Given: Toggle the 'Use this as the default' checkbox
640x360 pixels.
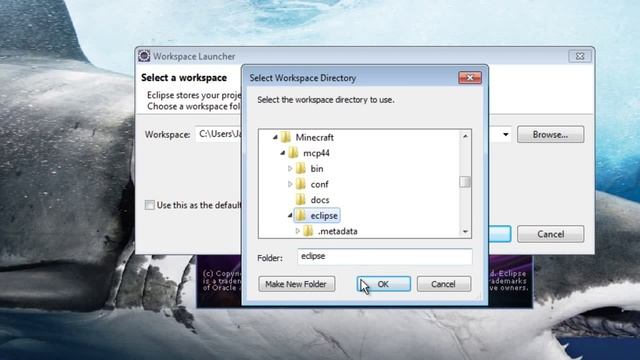Looking at the screenshot, I should (149, 205).
